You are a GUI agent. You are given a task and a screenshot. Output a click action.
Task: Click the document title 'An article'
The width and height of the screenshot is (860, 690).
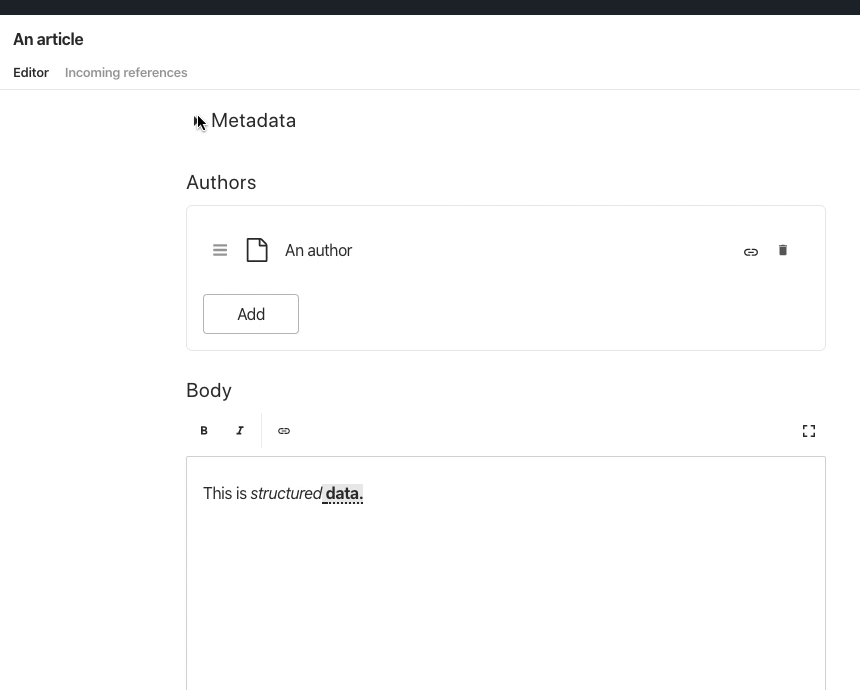click(47, 39)
